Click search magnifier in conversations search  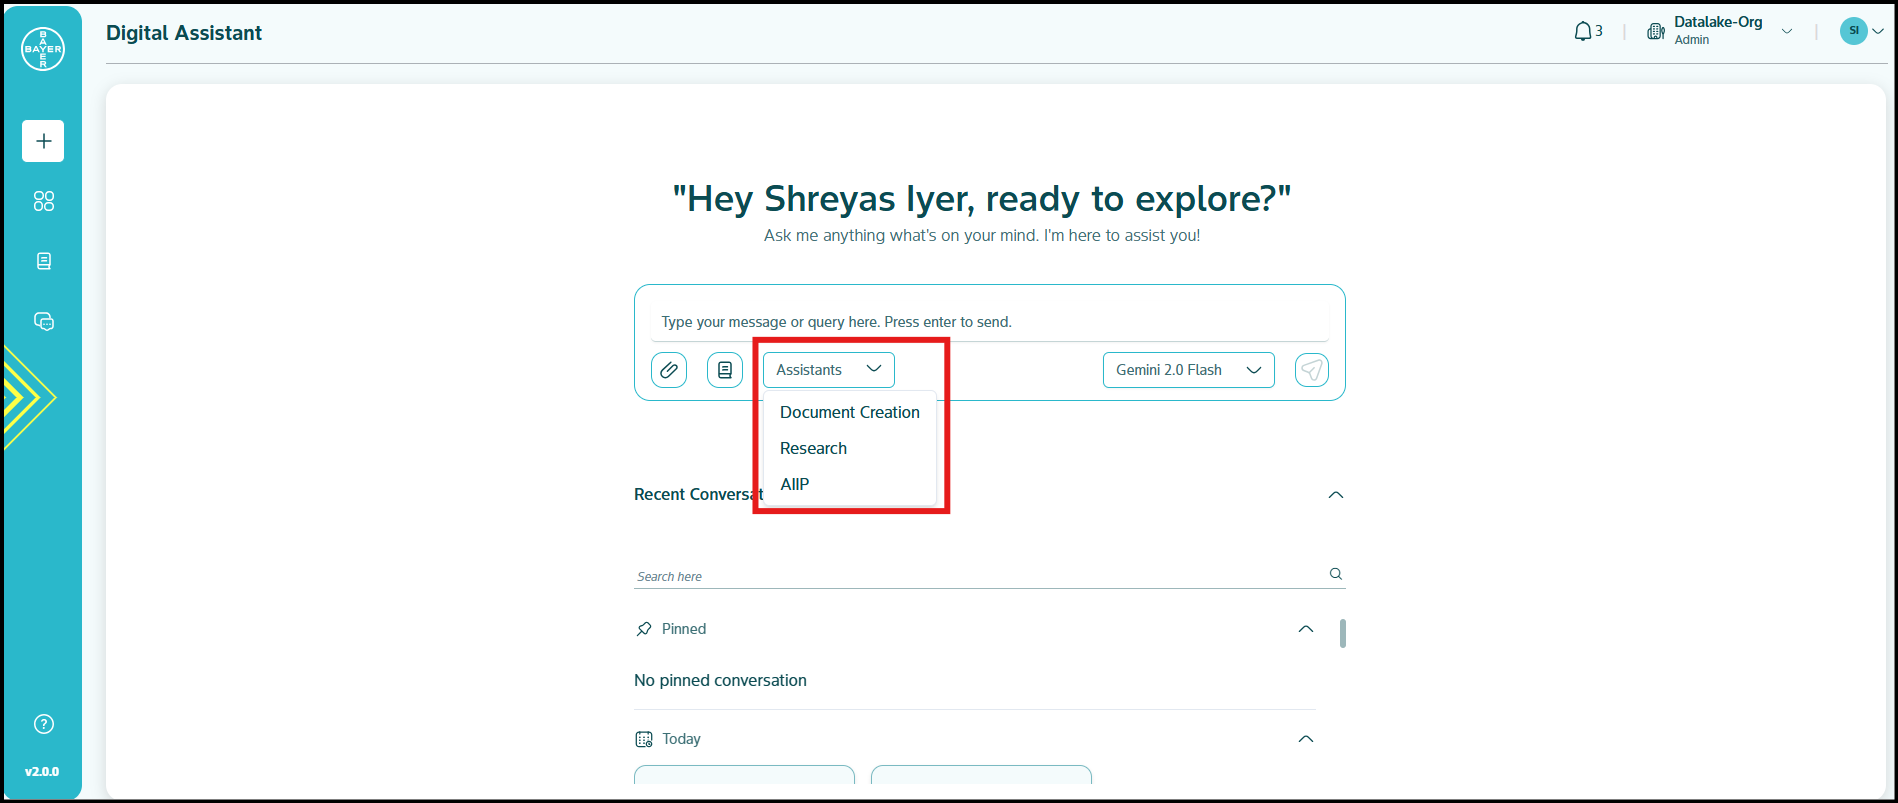1335,574
